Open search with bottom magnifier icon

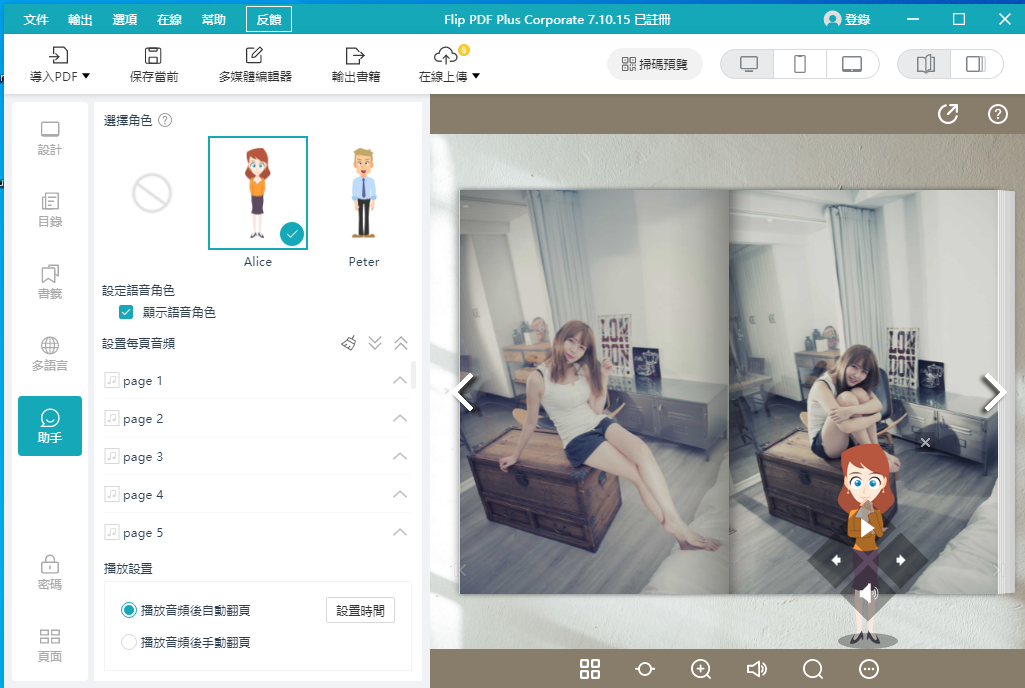tap(812, 669)
